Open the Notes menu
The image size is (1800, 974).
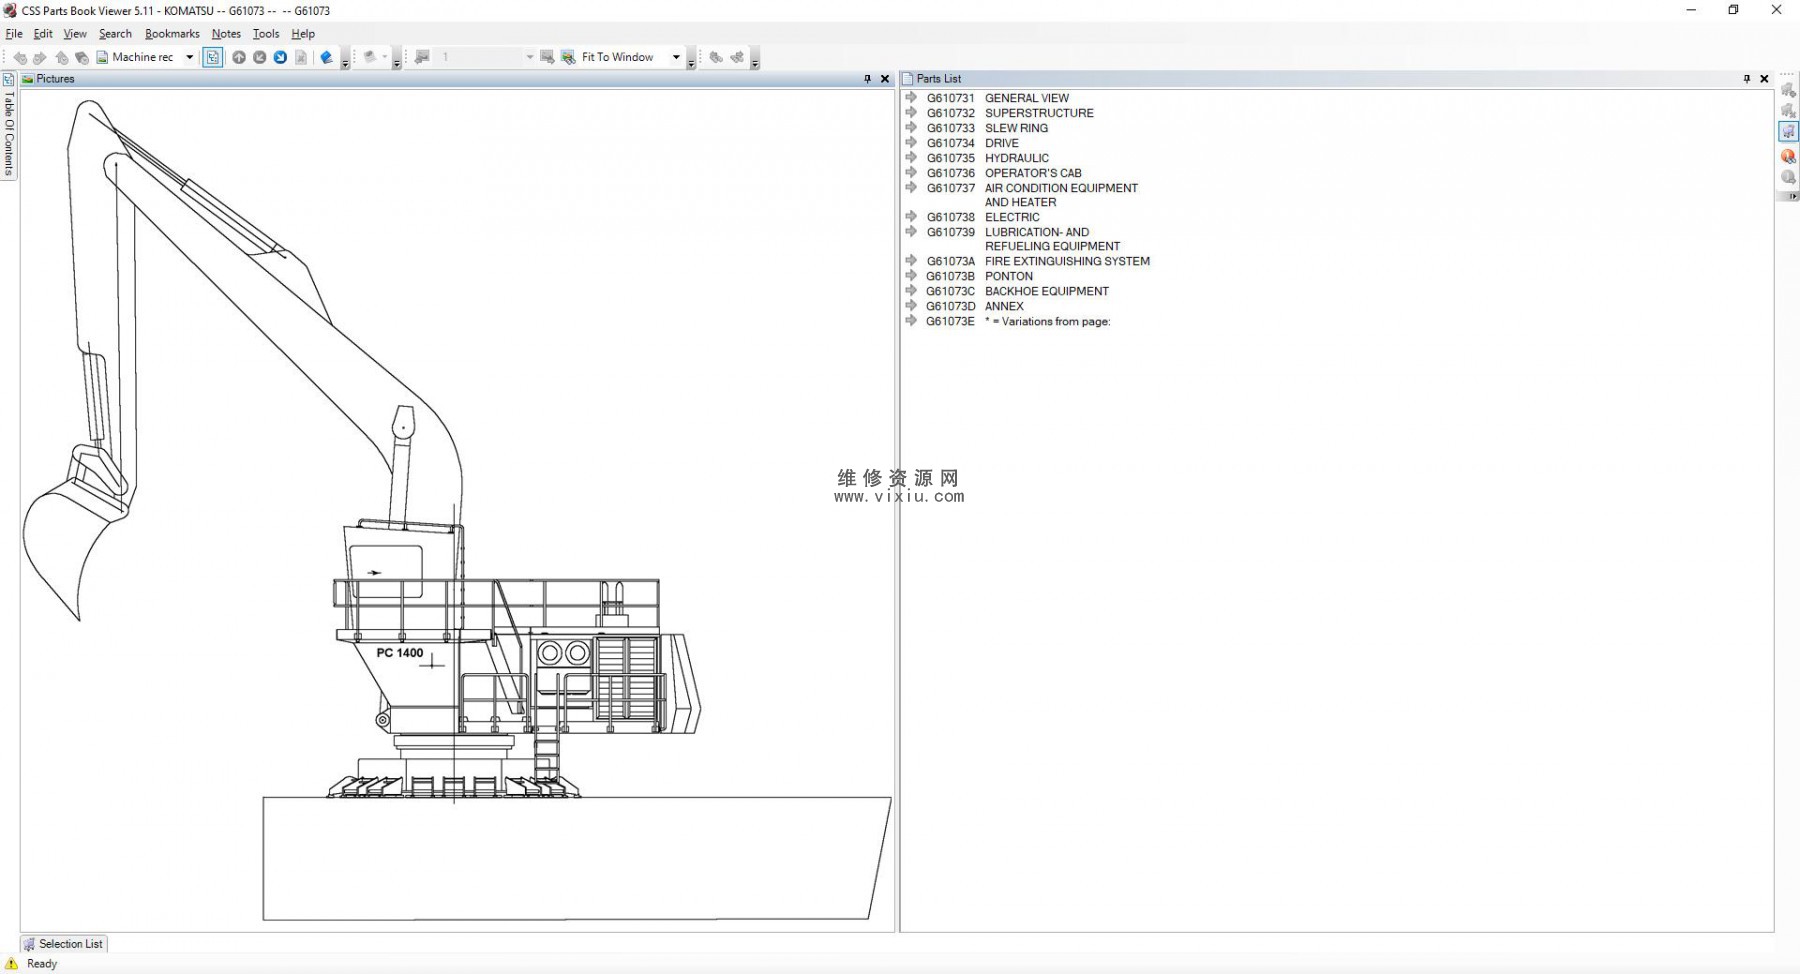pos(226,34)
